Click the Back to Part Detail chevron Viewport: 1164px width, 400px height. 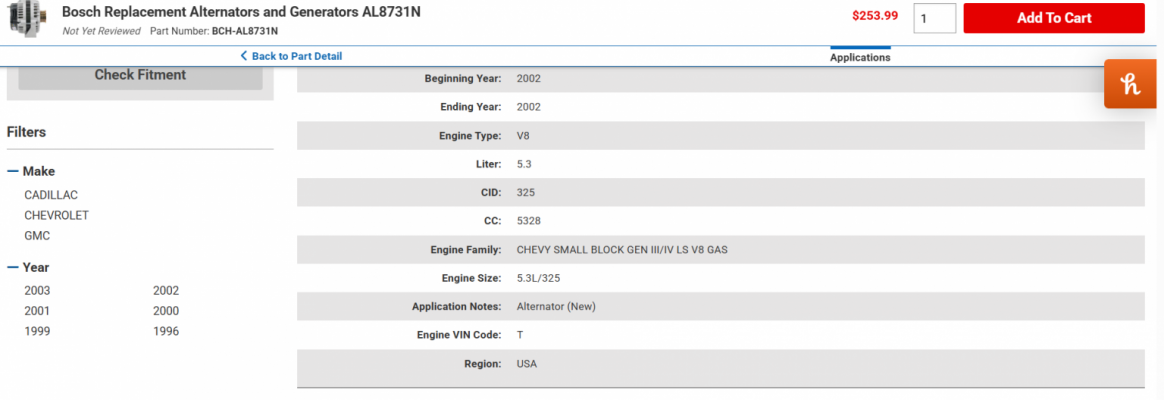click(243, 56)
